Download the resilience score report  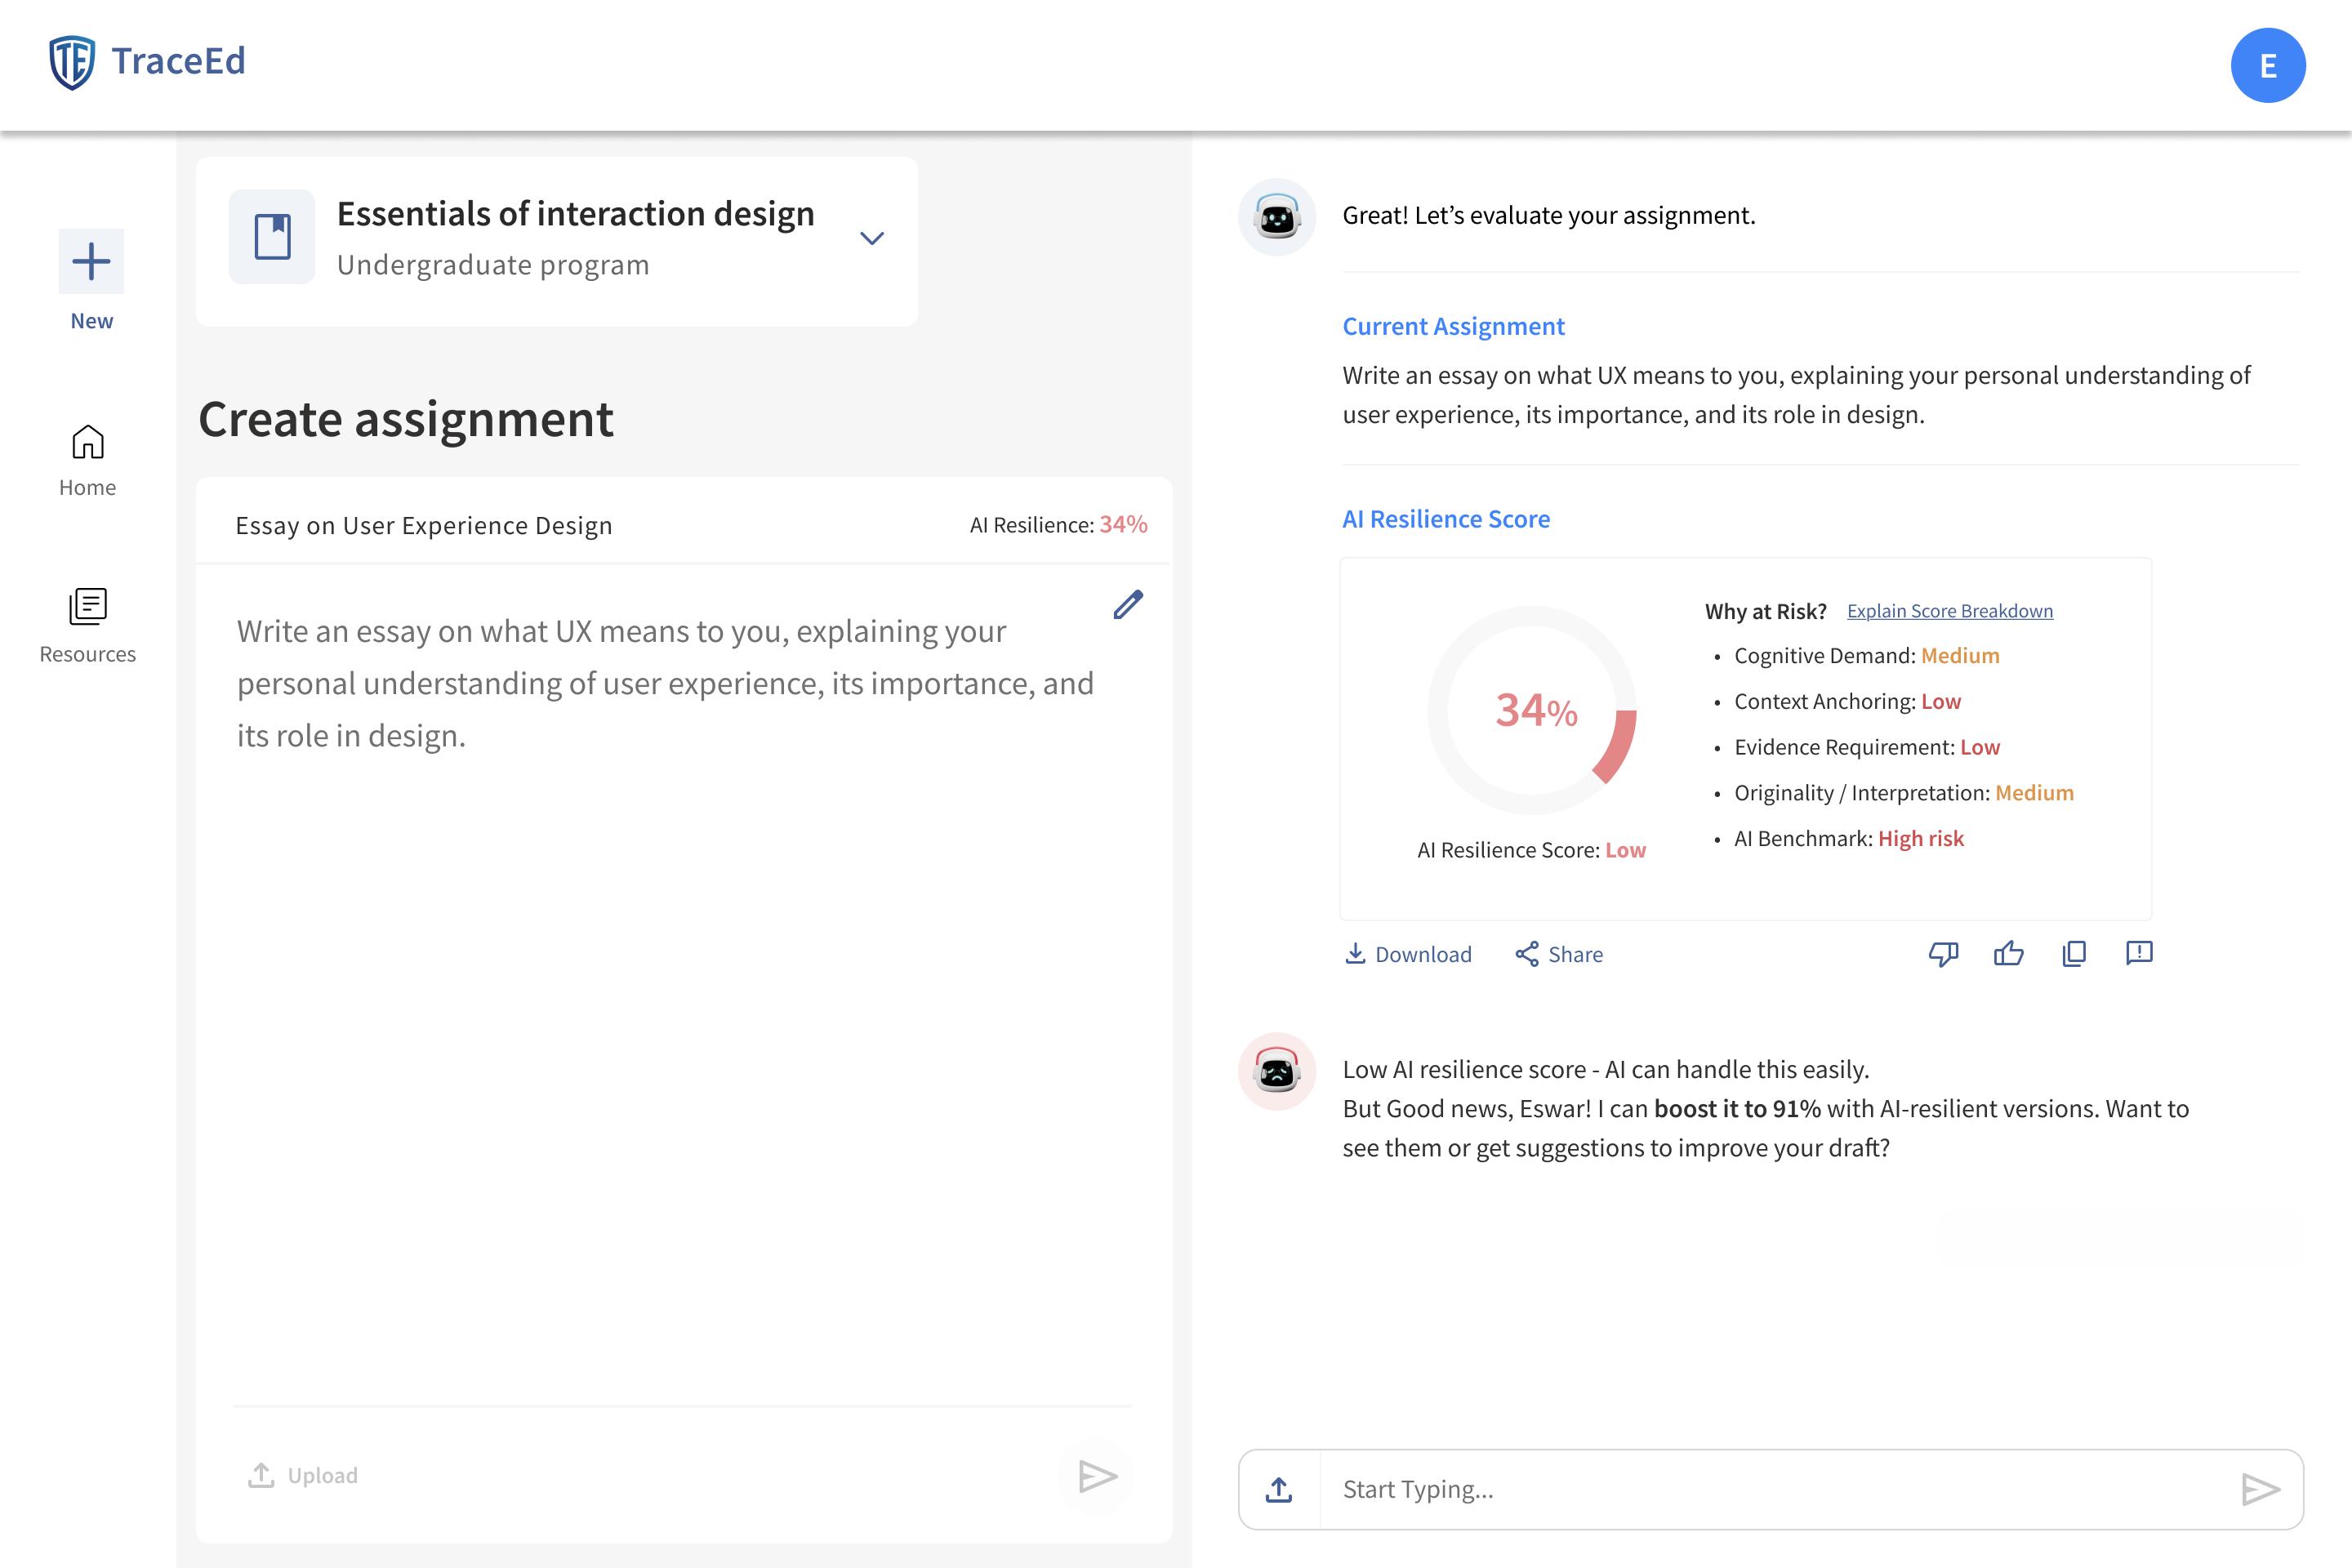click(x=1408, y=954)
